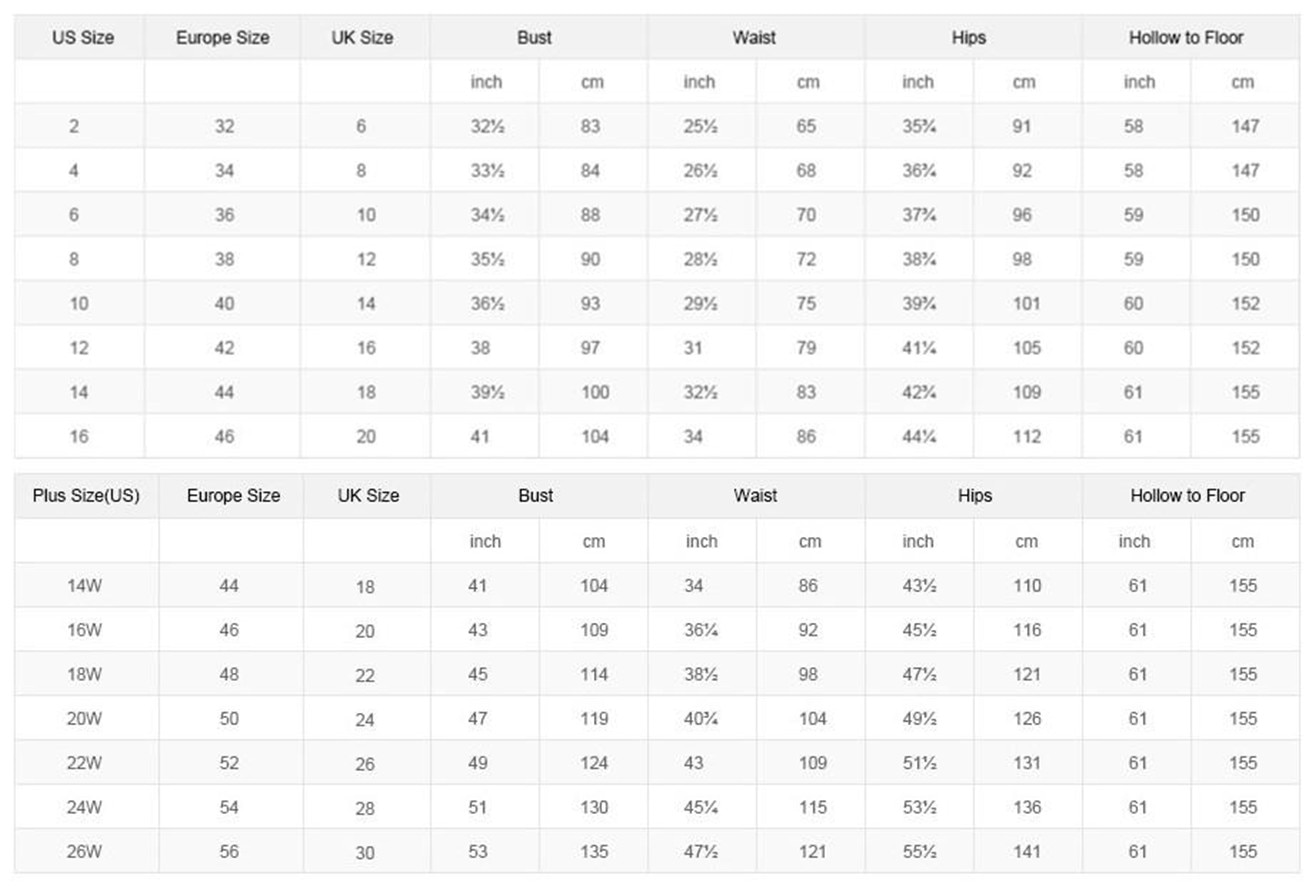Click 'Hollow to Floor' header in top table
Image resolution: width=1315 pixels, height=888 pixels.
[x=1186, y=38]
